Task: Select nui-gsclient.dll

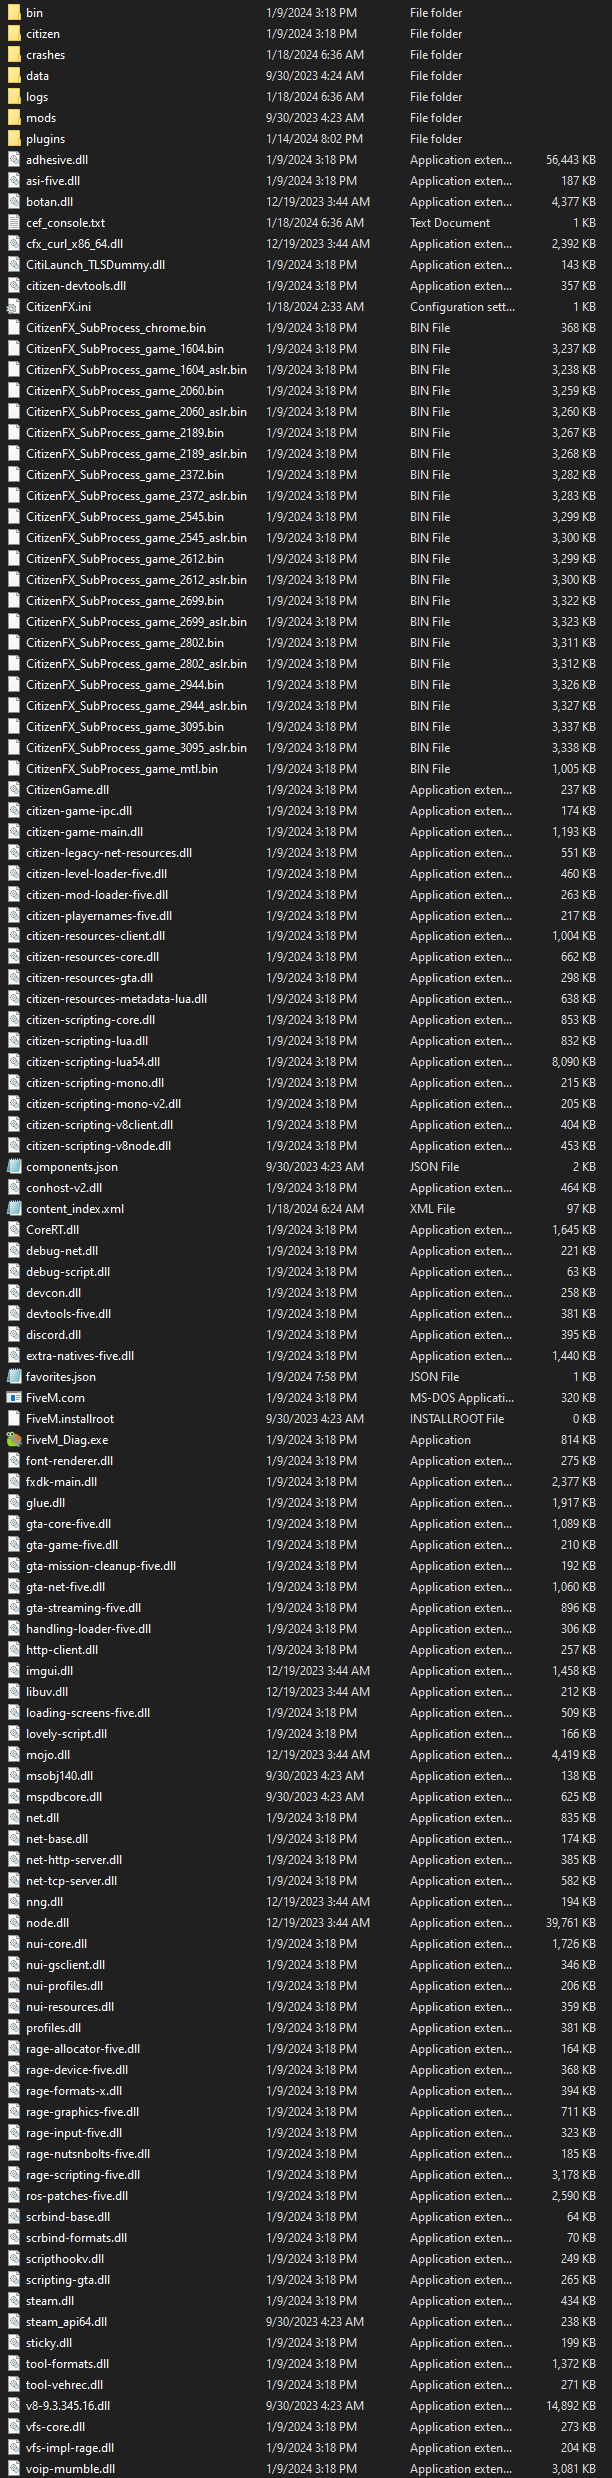Action: point(65,1964)
